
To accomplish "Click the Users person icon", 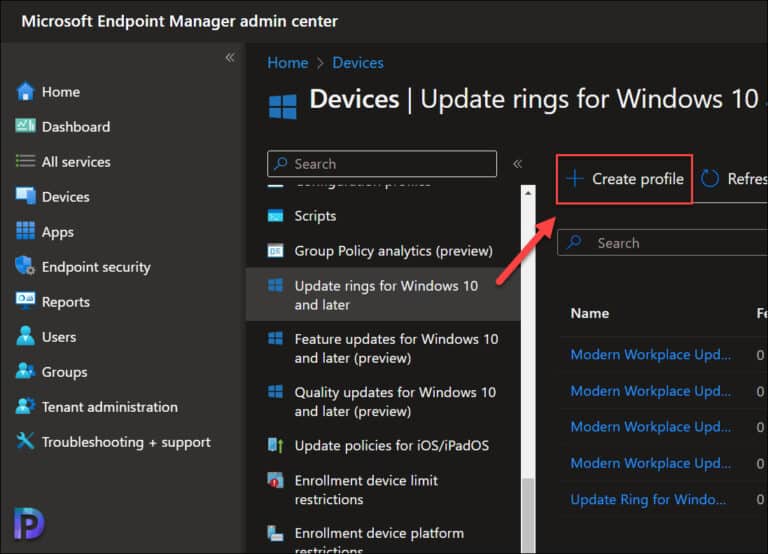I will [25, 336].
